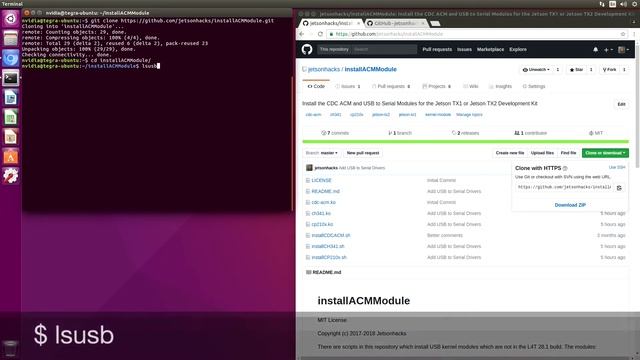640x360 pixels.
Task: Open the cdc-acm.ko file
Action: 323,202
